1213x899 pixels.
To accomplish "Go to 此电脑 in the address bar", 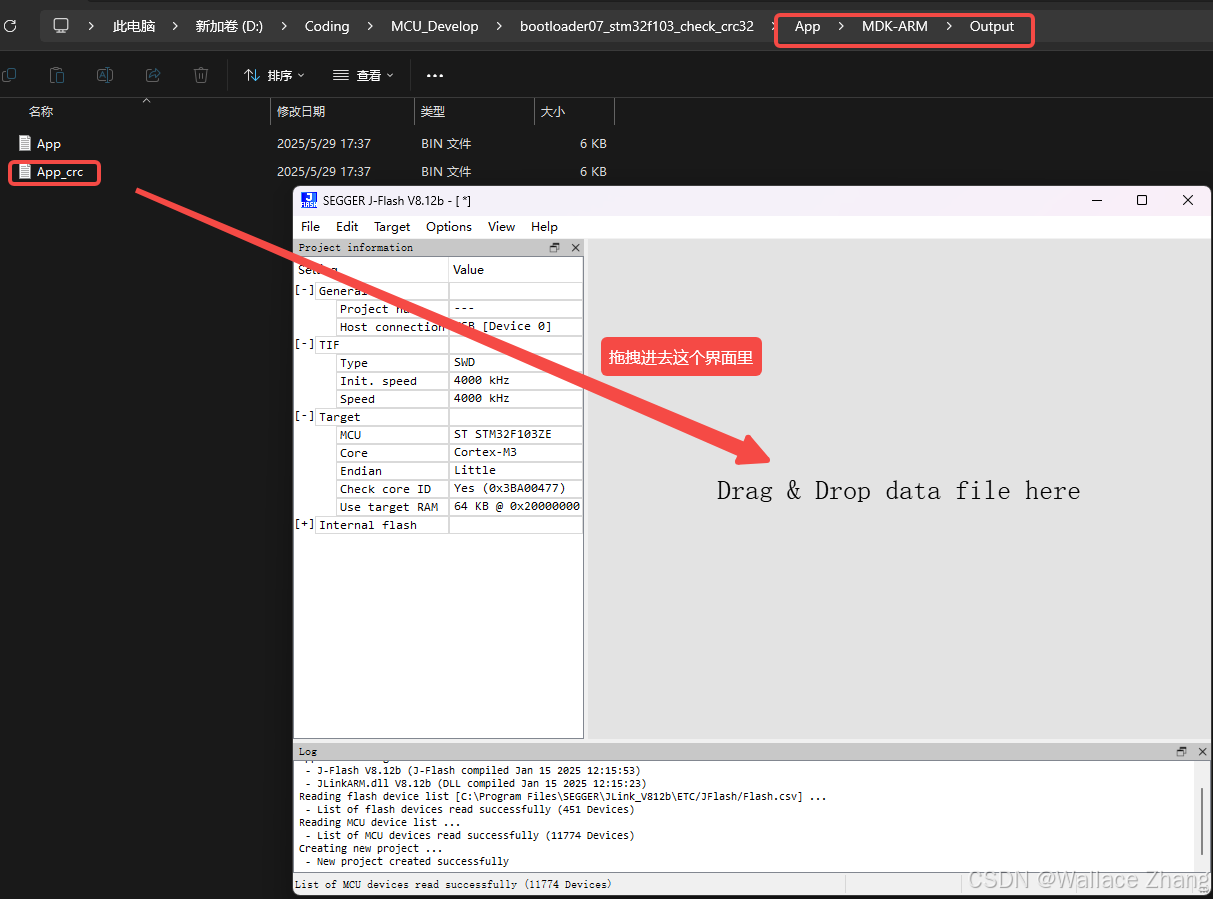I will (134, 26).
